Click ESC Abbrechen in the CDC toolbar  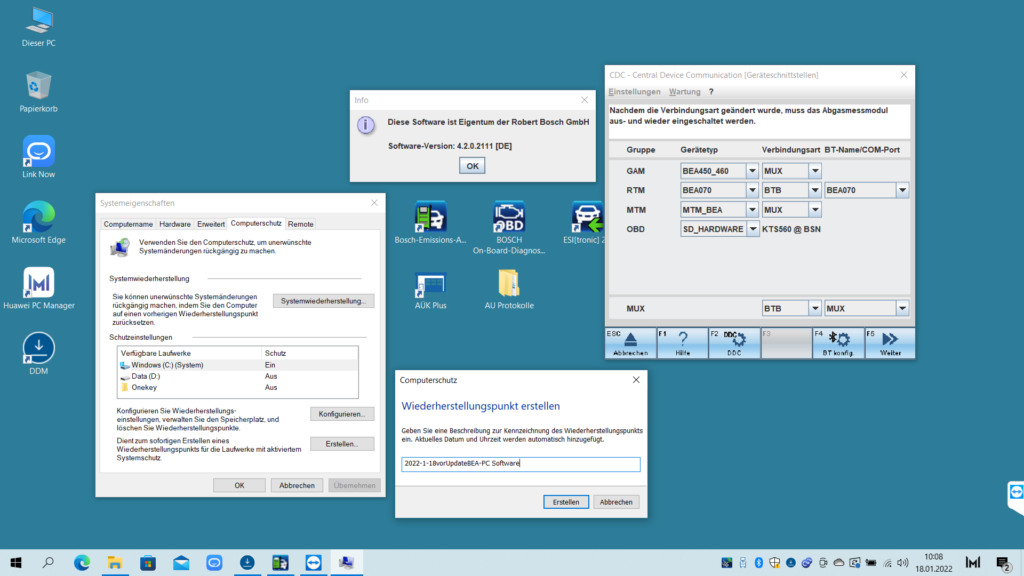(x=630, y=343)
